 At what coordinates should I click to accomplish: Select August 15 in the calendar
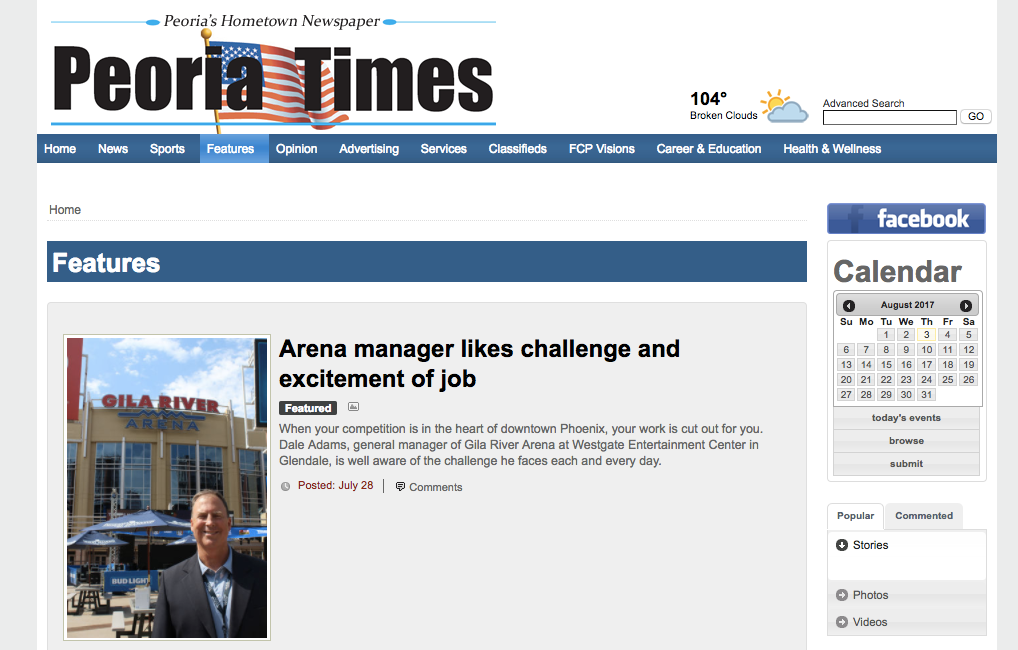[886, 365]
